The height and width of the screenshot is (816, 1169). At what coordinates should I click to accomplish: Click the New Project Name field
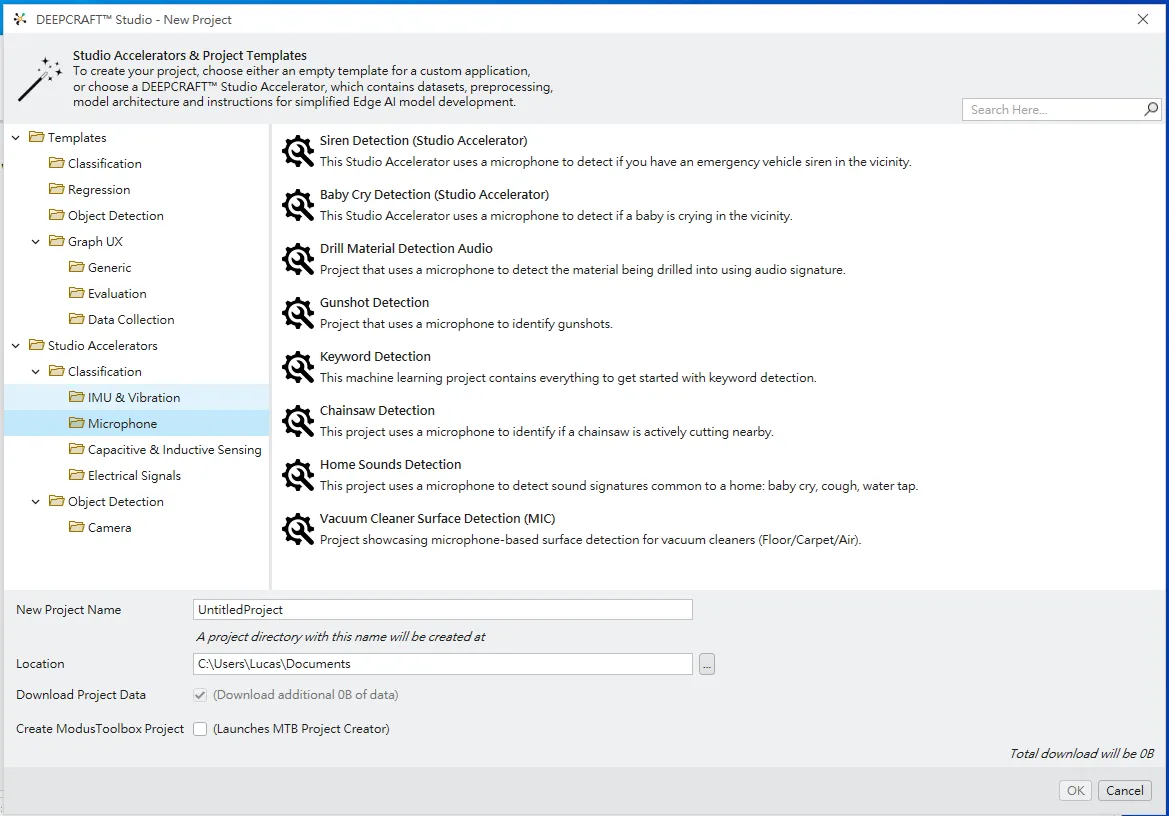442,610
